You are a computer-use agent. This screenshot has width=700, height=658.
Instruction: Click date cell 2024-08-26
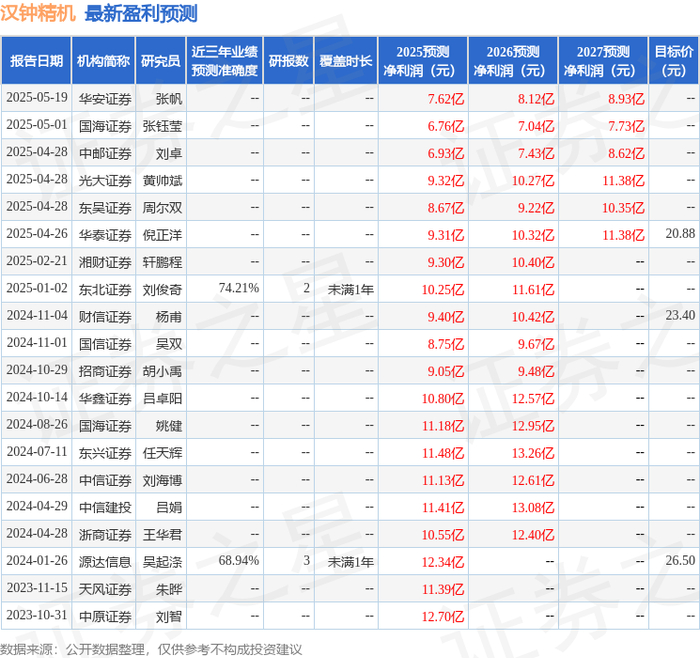[37, 425]
